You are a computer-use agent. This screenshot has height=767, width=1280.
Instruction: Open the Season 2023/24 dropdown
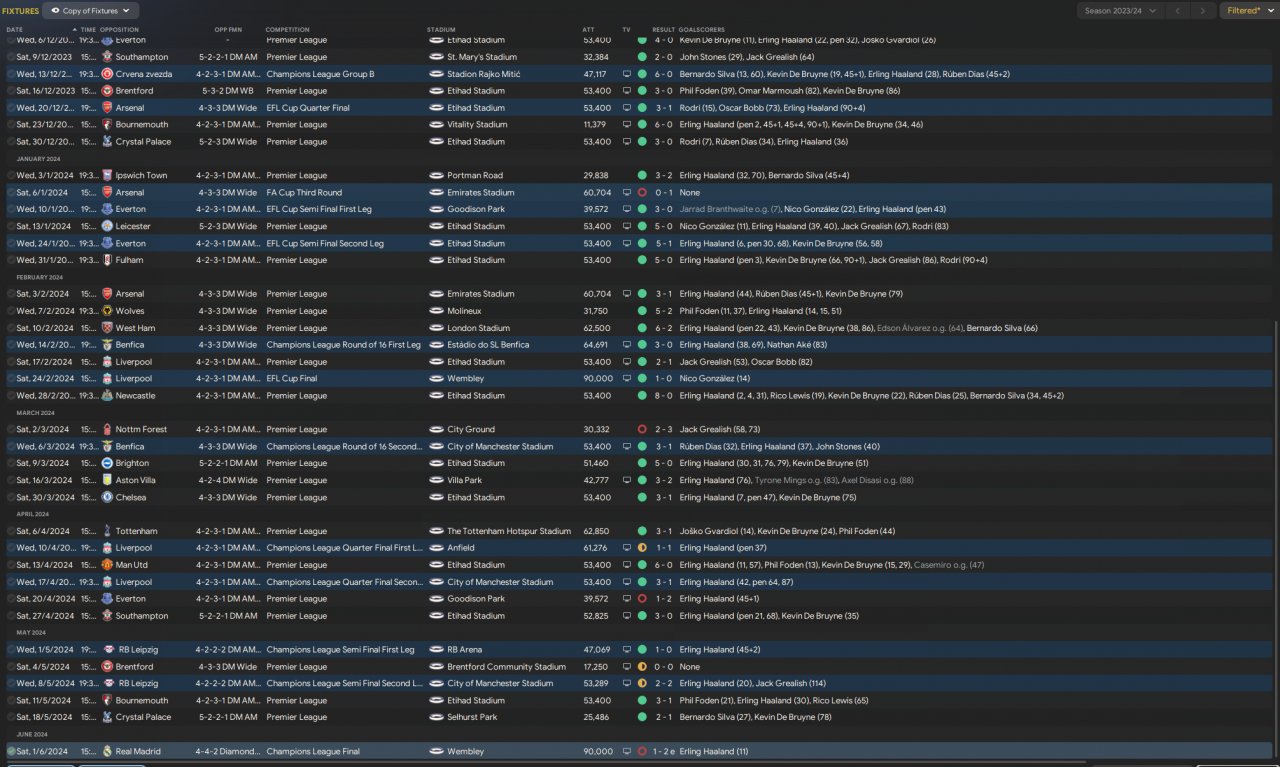tap(1120, 11)
